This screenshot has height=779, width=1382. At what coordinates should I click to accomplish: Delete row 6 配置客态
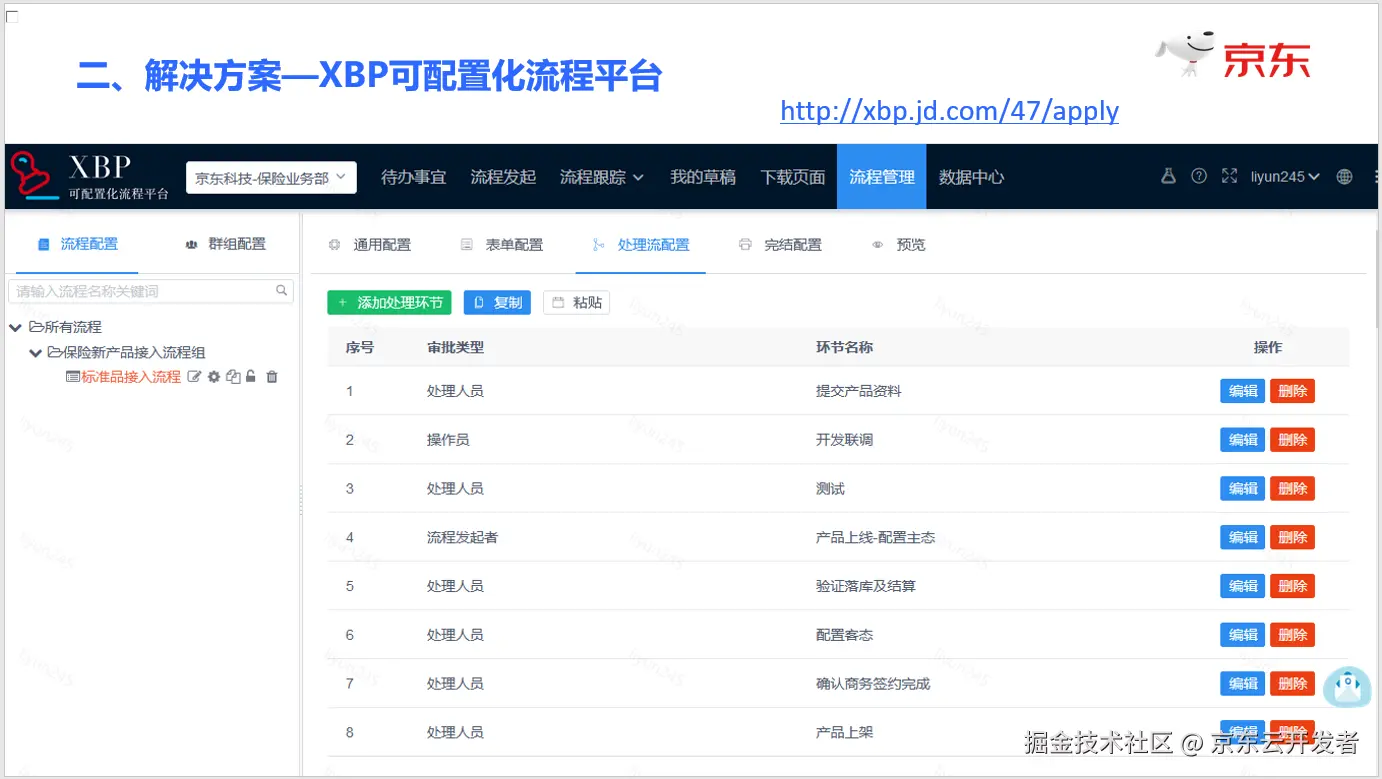[1292, 635]
